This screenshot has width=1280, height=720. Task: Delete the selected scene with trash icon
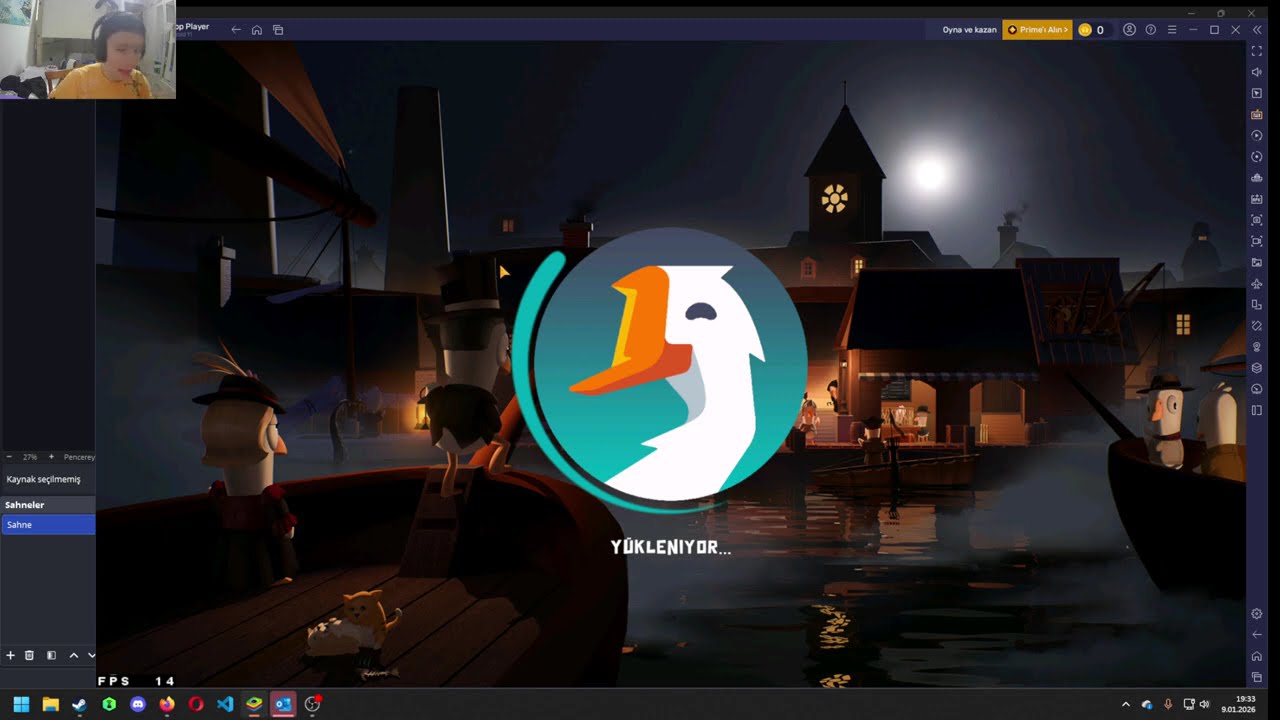29,655
